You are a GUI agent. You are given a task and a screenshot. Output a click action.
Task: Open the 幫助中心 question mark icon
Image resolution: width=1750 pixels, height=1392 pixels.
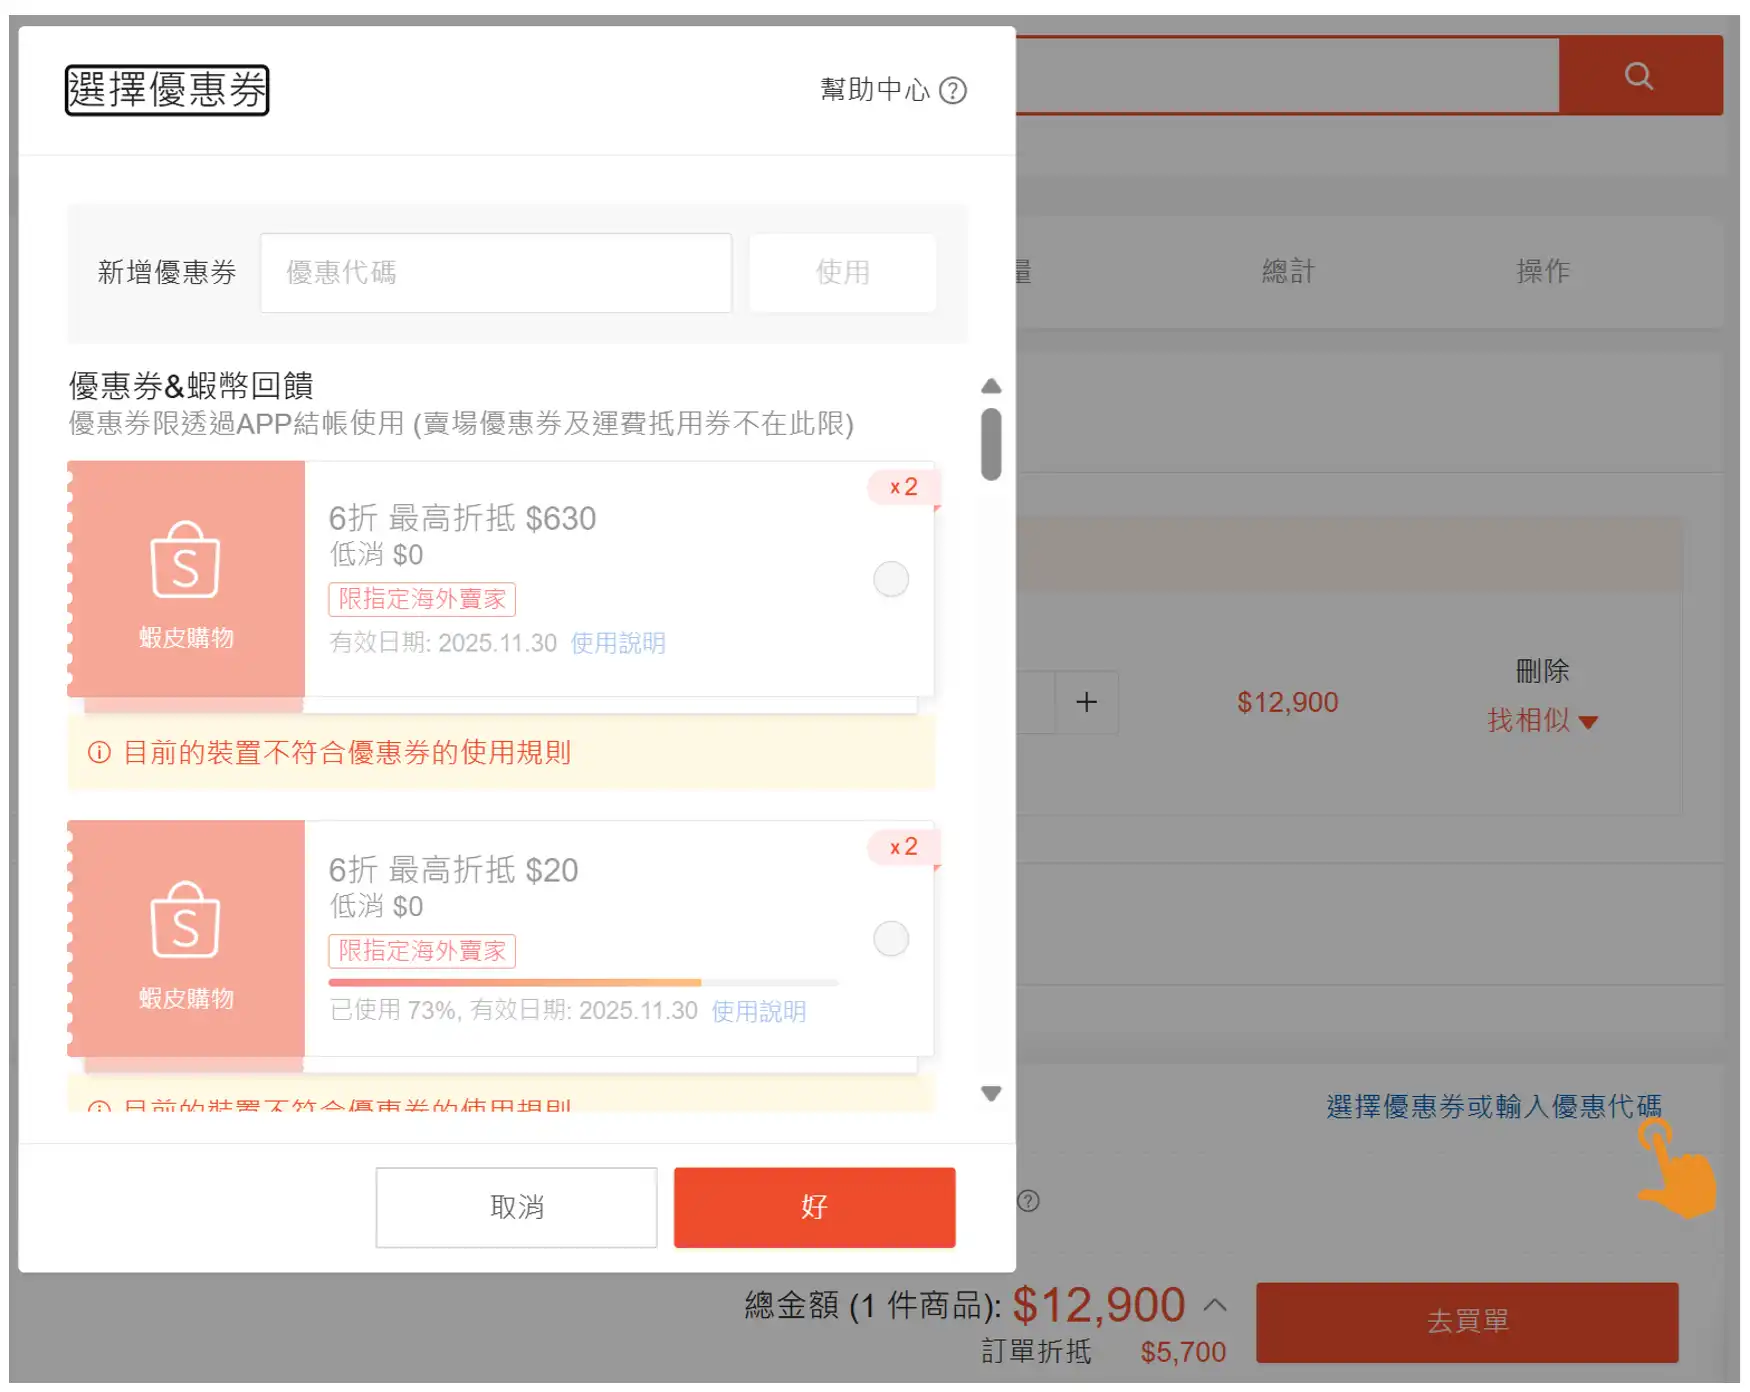pyautogui.click(x=953, y=91)
